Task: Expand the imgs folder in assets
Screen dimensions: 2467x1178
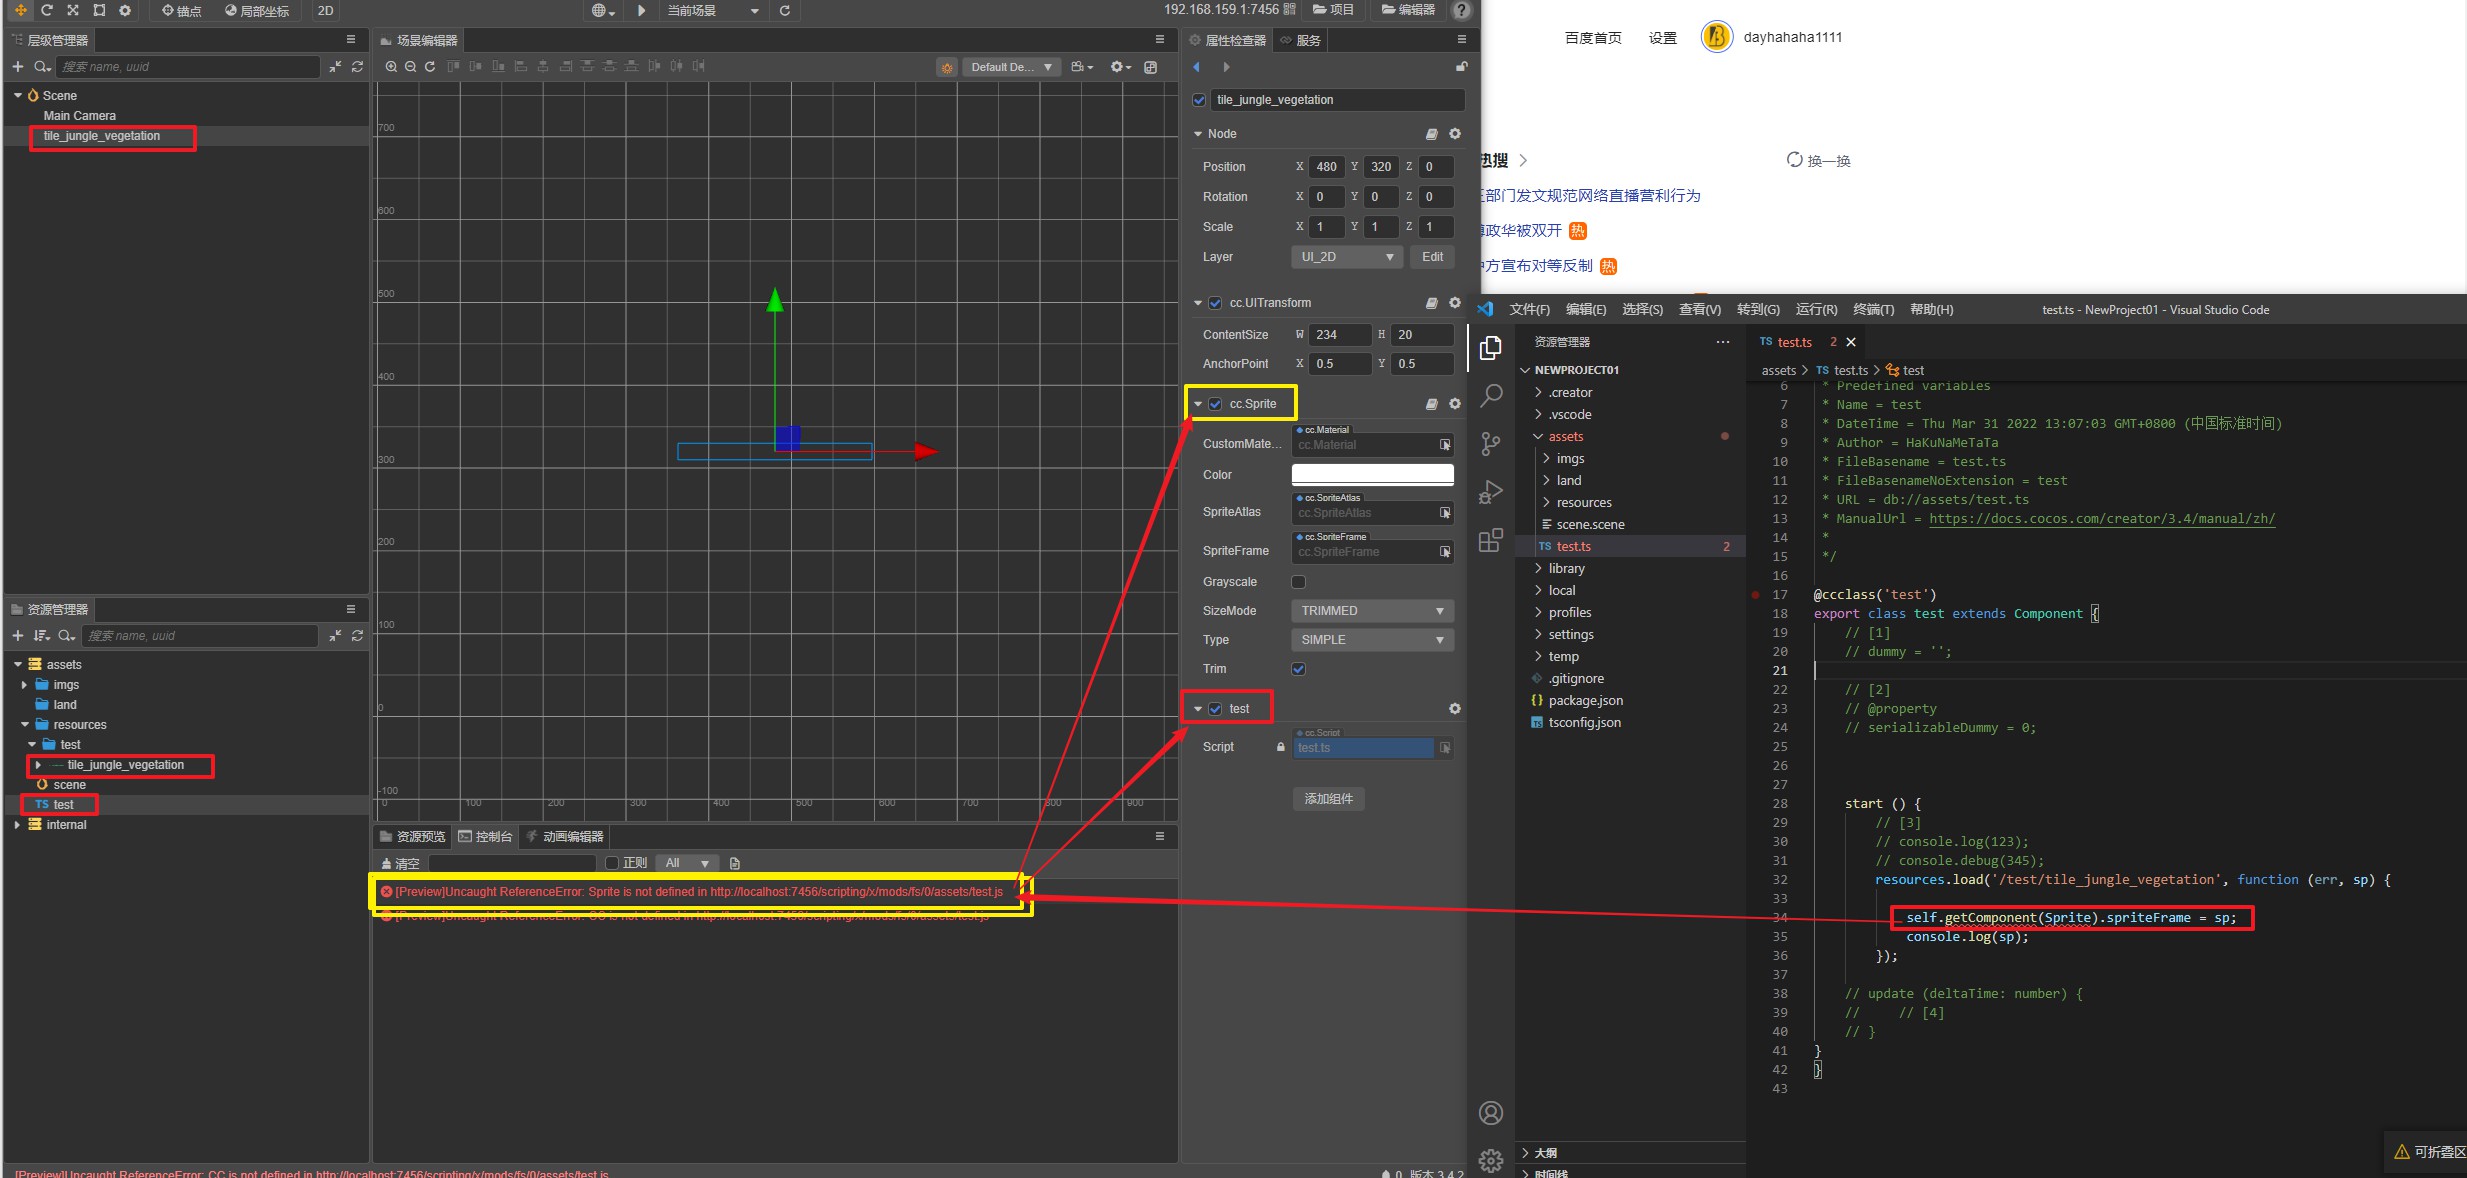Action: [x=24, y=685]
